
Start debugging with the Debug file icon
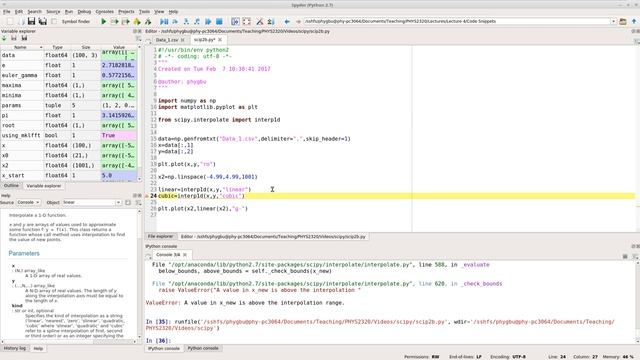point(164,21)
